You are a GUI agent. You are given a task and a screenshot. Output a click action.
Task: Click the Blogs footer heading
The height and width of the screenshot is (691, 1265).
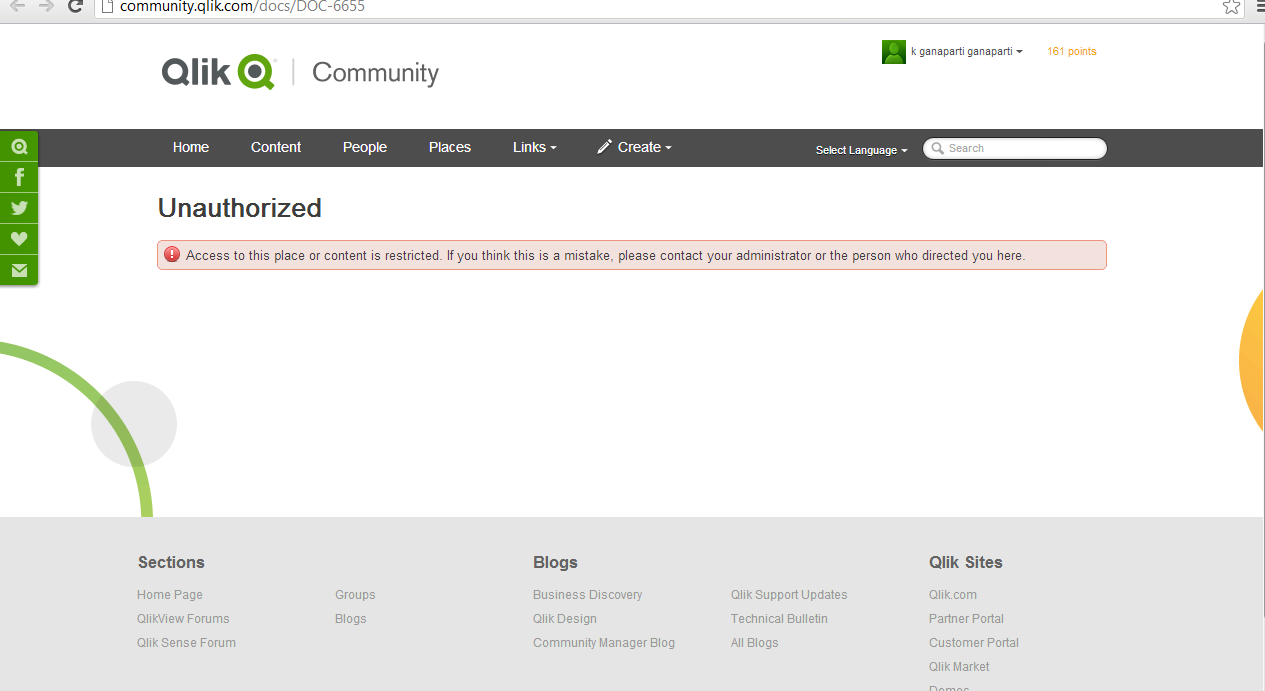point(555,562)
